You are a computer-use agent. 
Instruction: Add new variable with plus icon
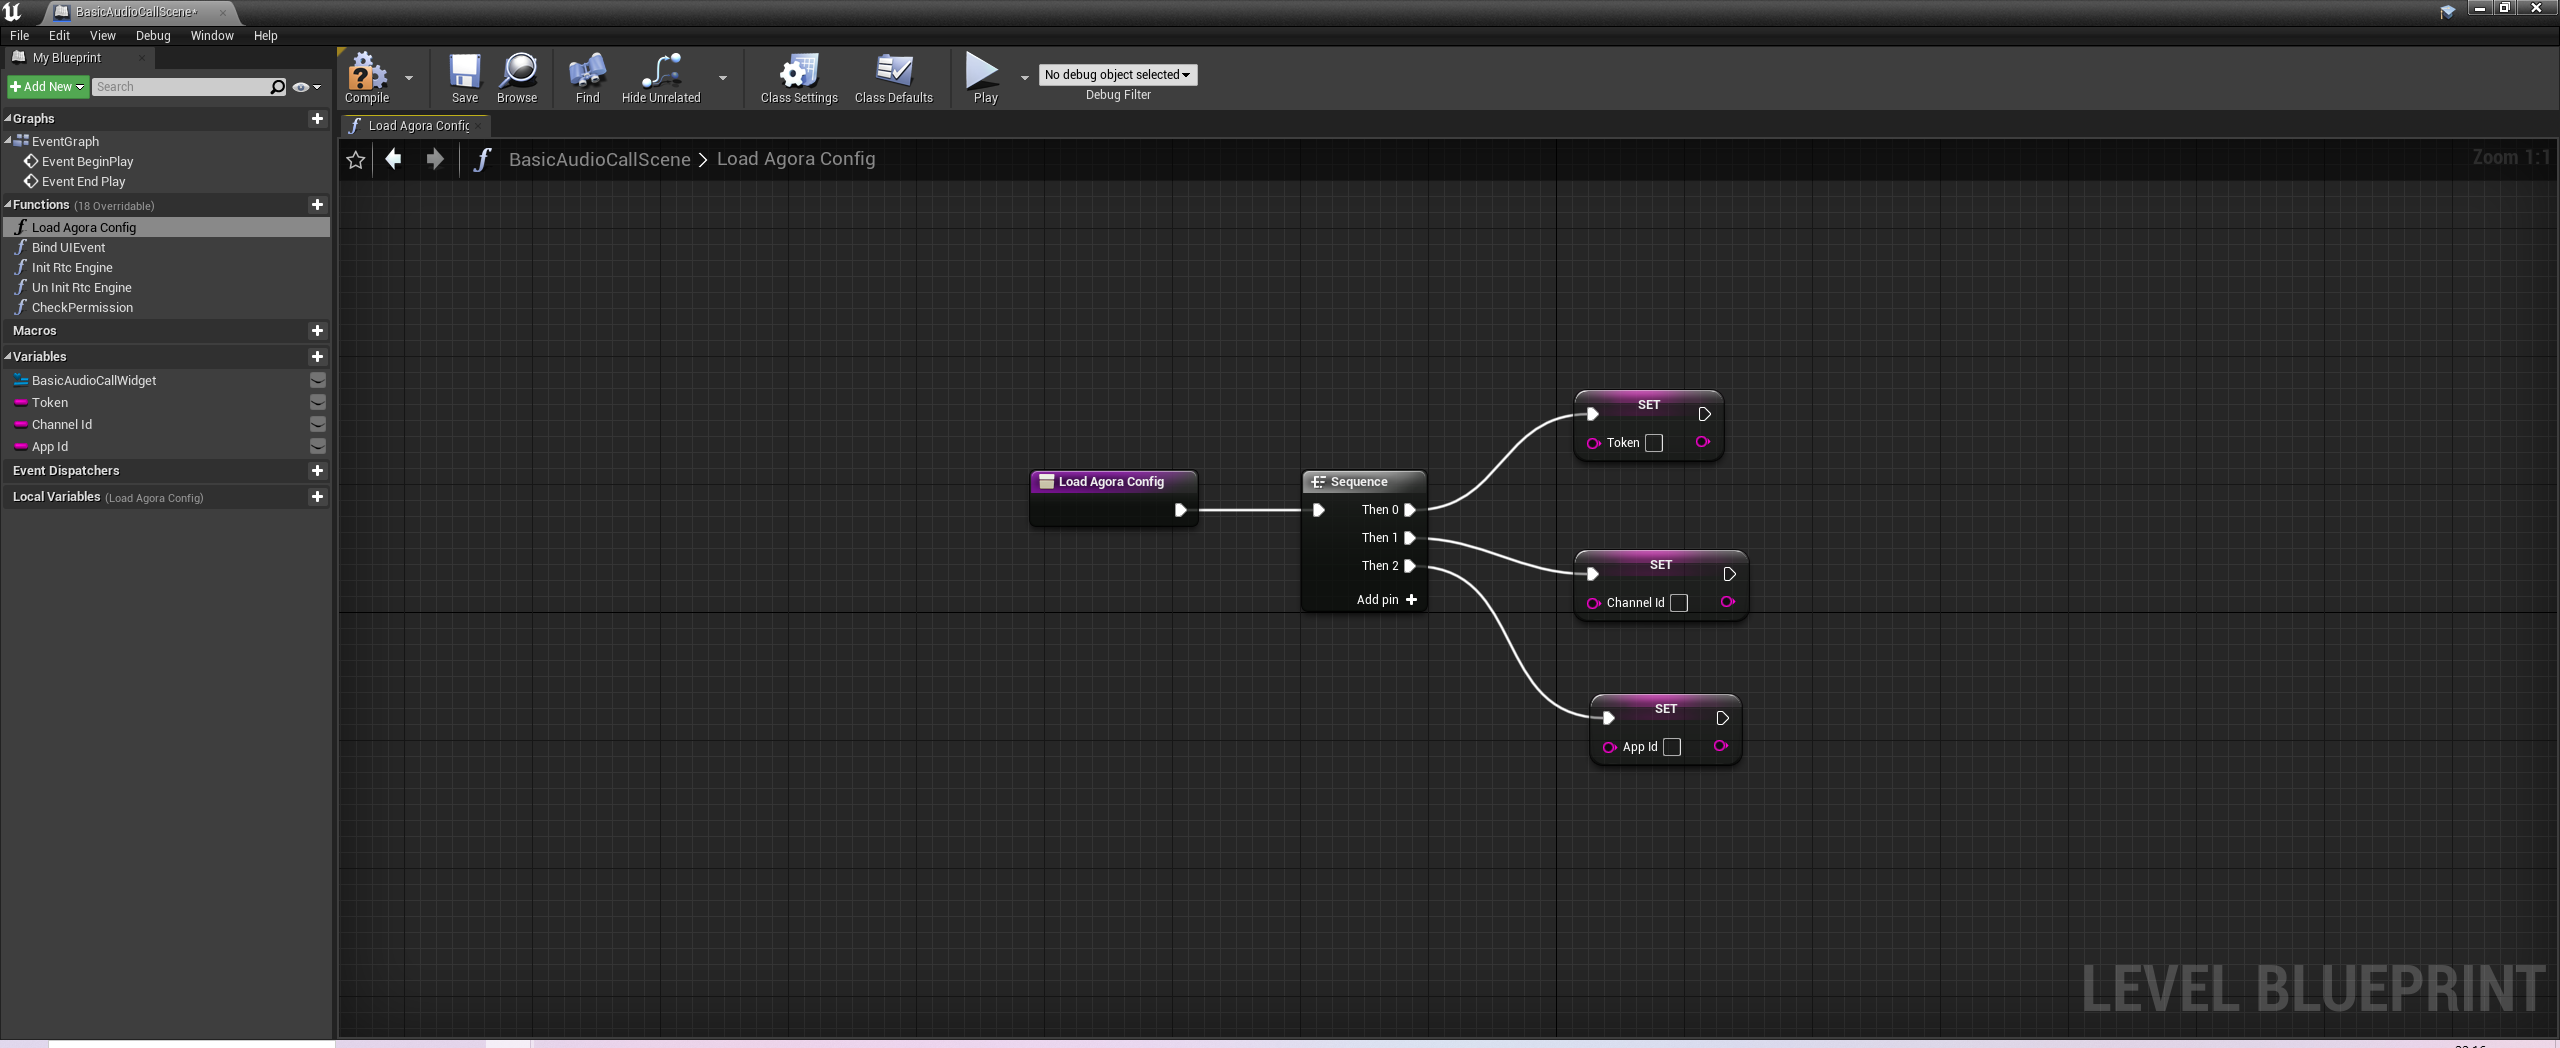pyautogui.click(x=317, y=356)
